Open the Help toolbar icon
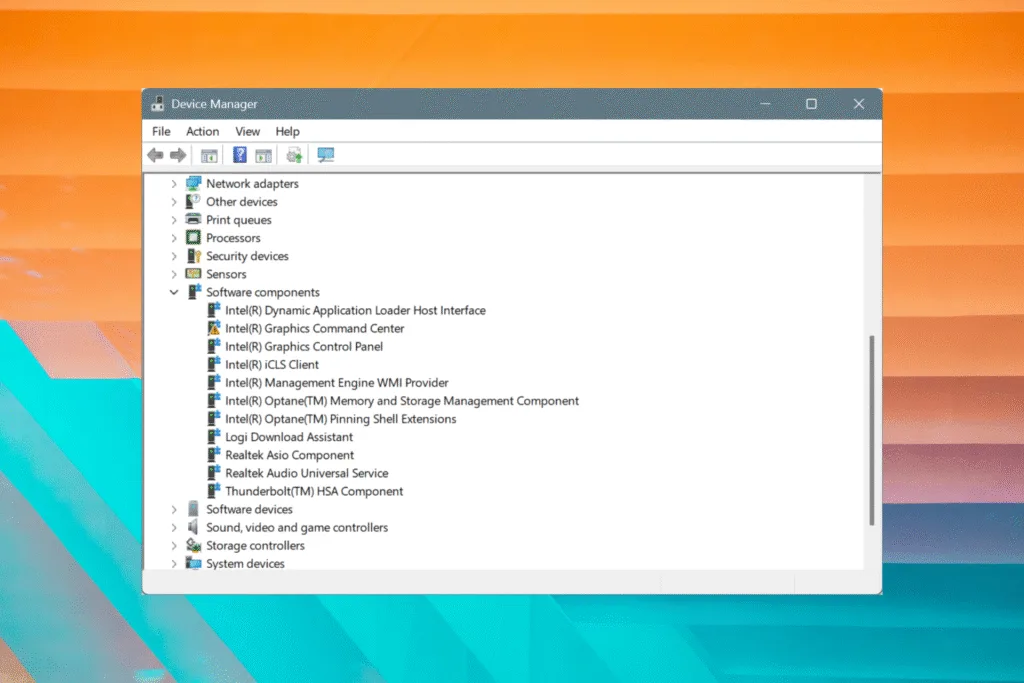Screen dimensions: 1024x683 pyautogui.click(x=240, y=155)
